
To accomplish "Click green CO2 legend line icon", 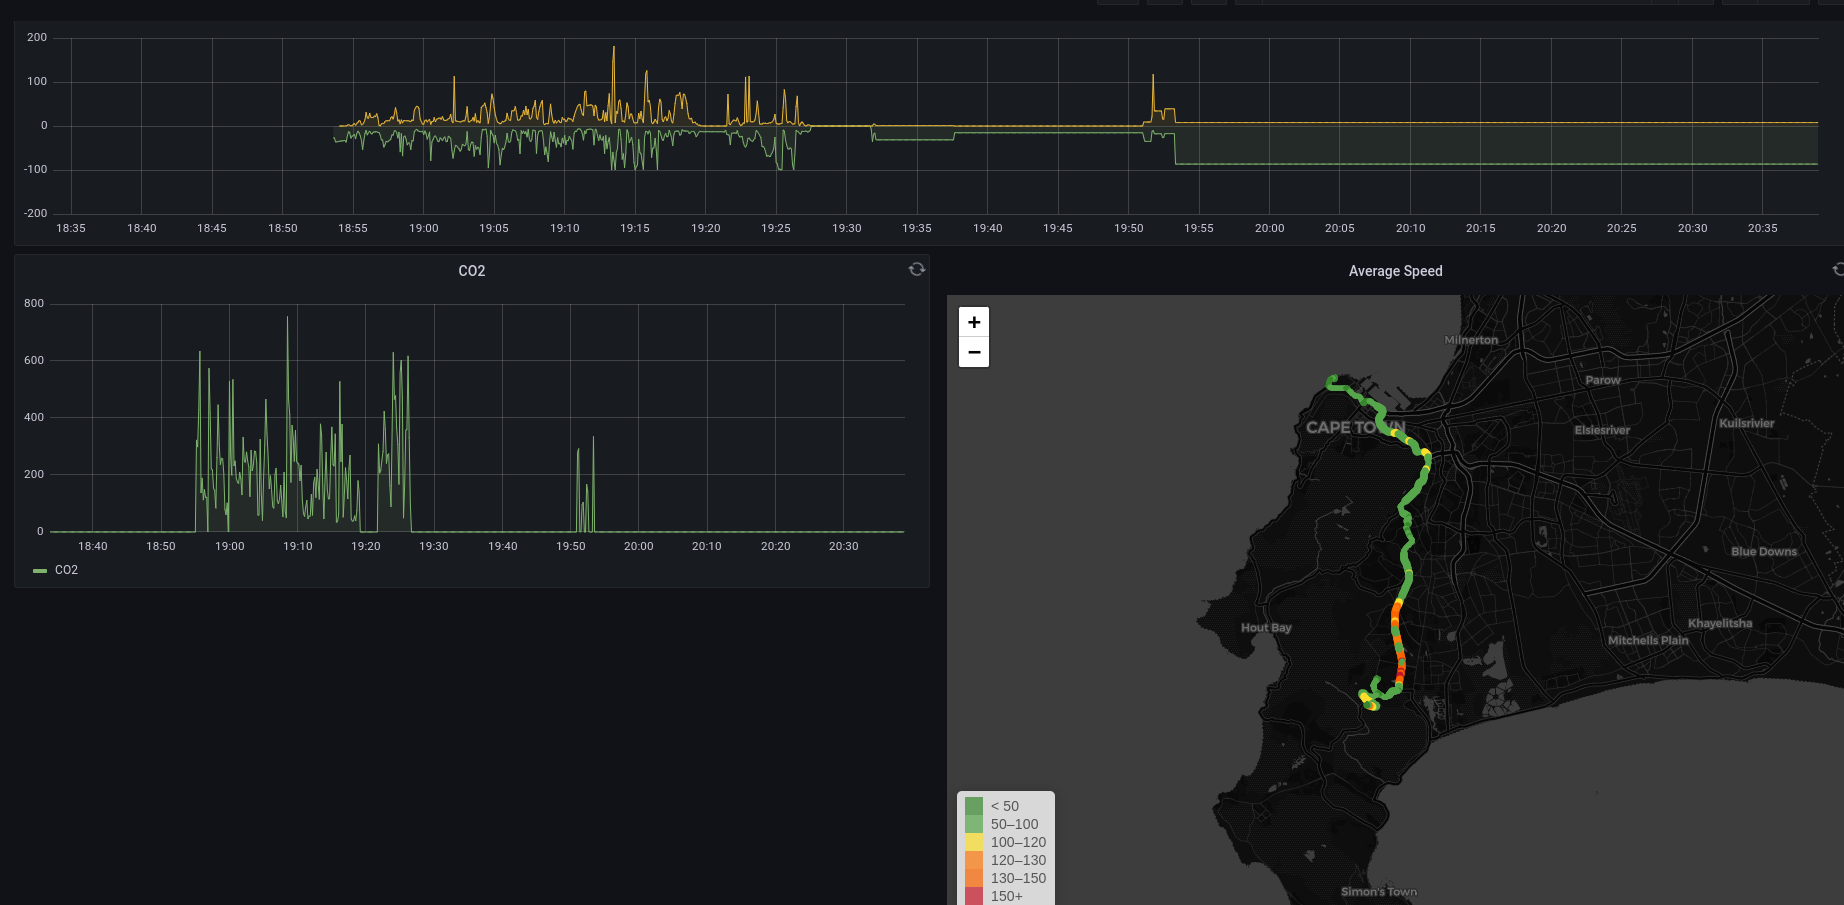I will pyautogui.click(x=40, y=570).
